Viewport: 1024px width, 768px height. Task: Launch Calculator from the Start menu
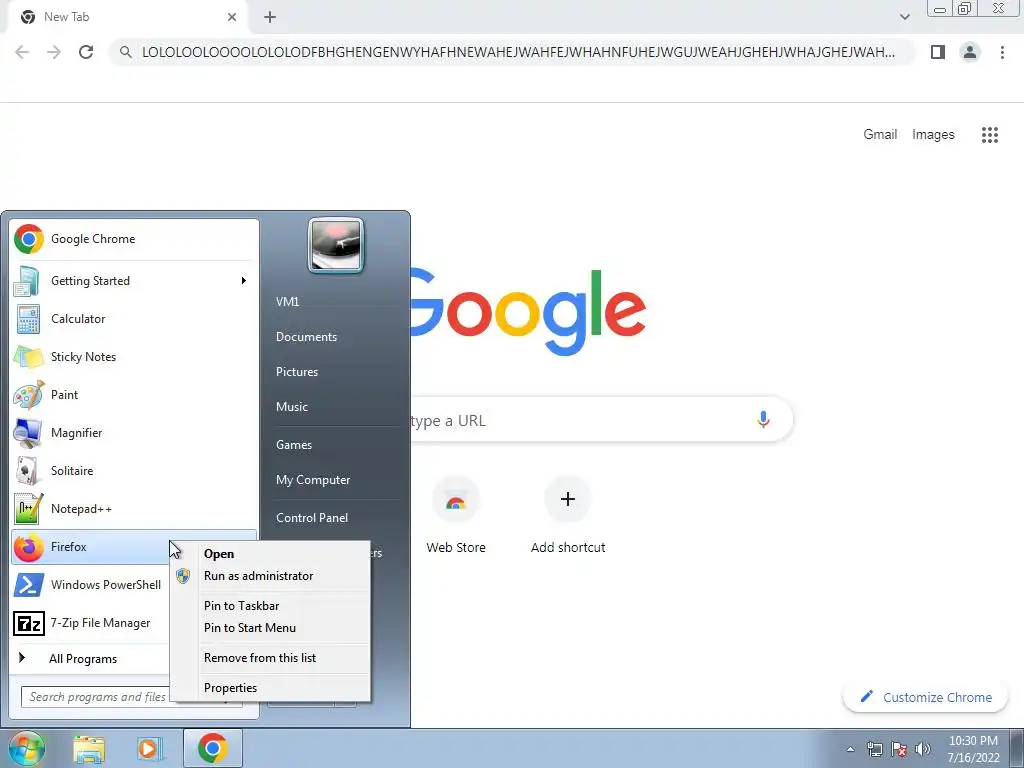point(133,319)
